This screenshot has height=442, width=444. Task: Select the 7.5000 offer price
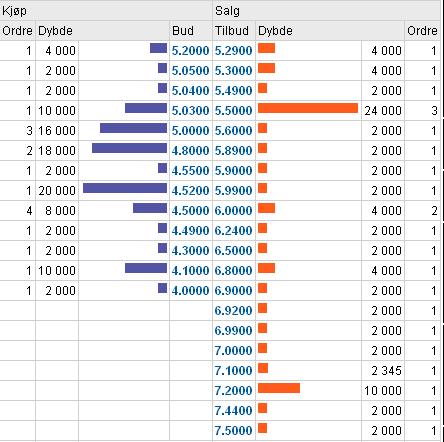[x=233, y=431]
